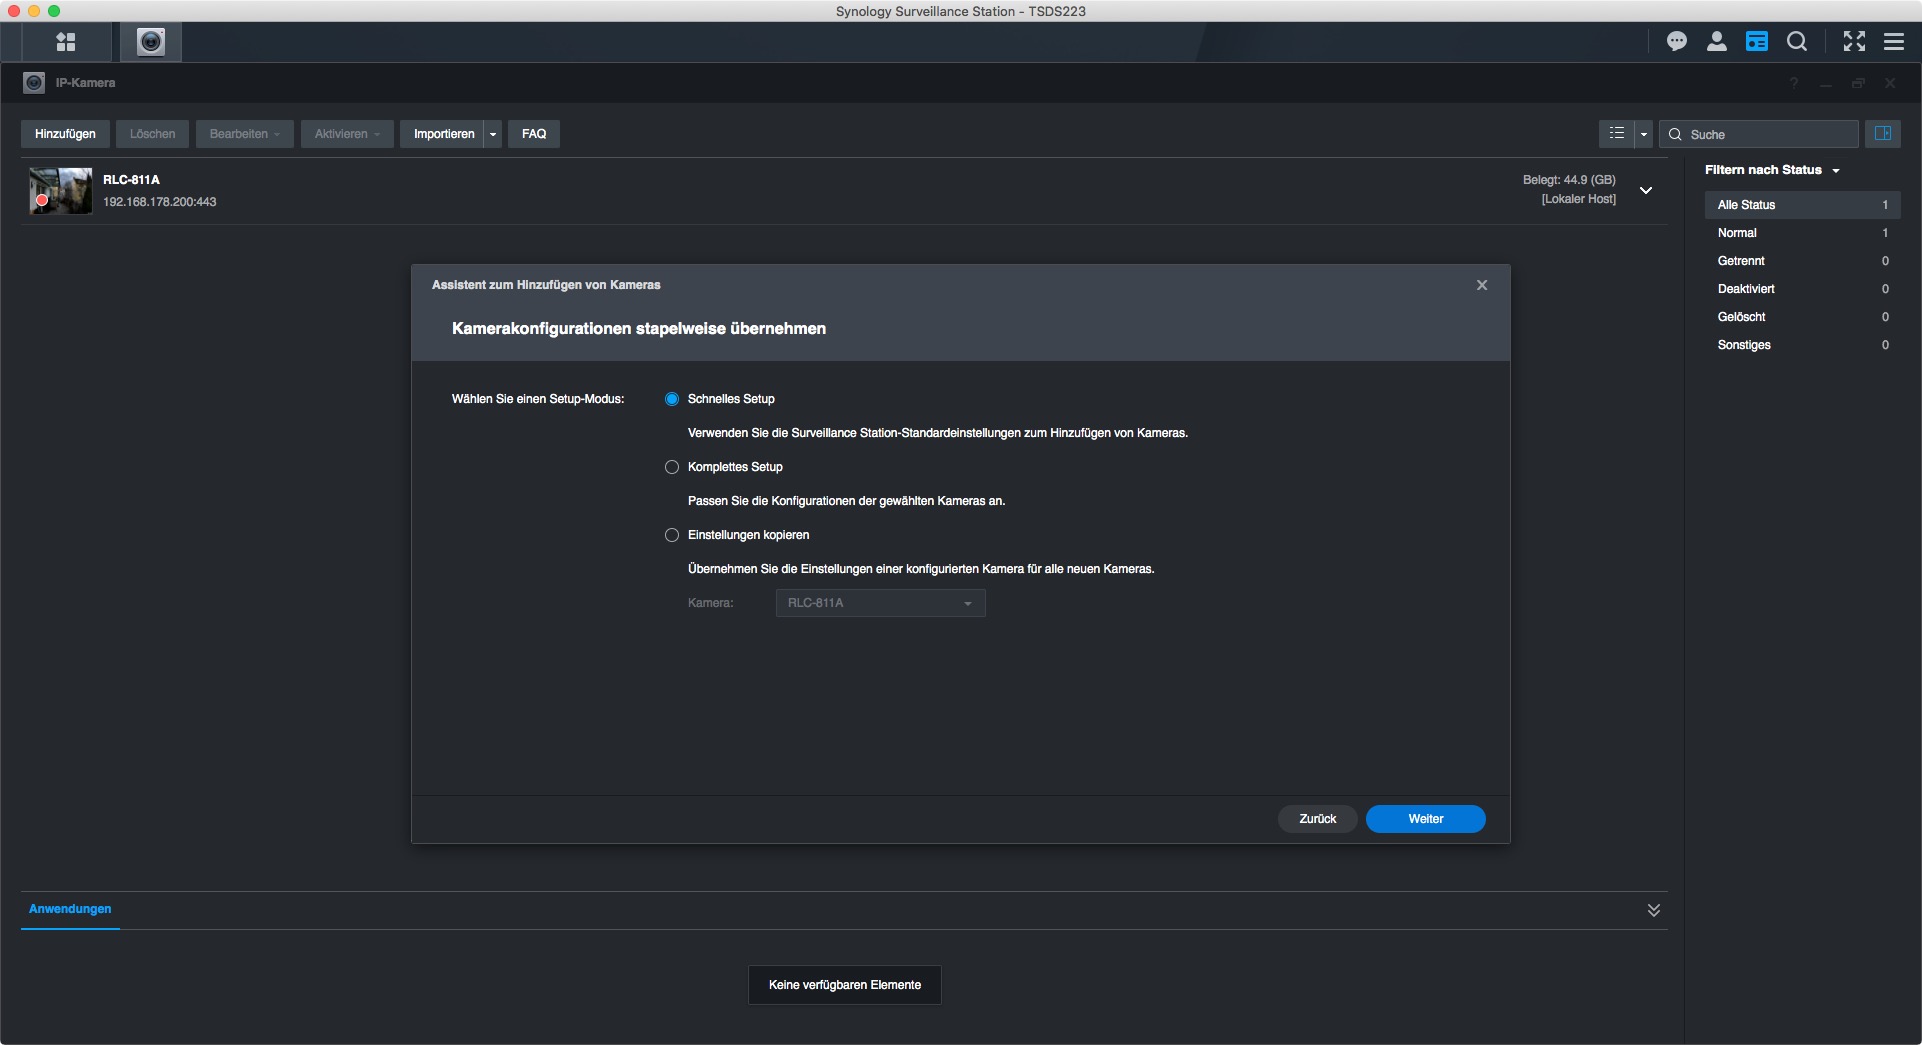Open the Kamera RLC-811A dropdown
This screenshot has width=1922, height=1045.
881,603
